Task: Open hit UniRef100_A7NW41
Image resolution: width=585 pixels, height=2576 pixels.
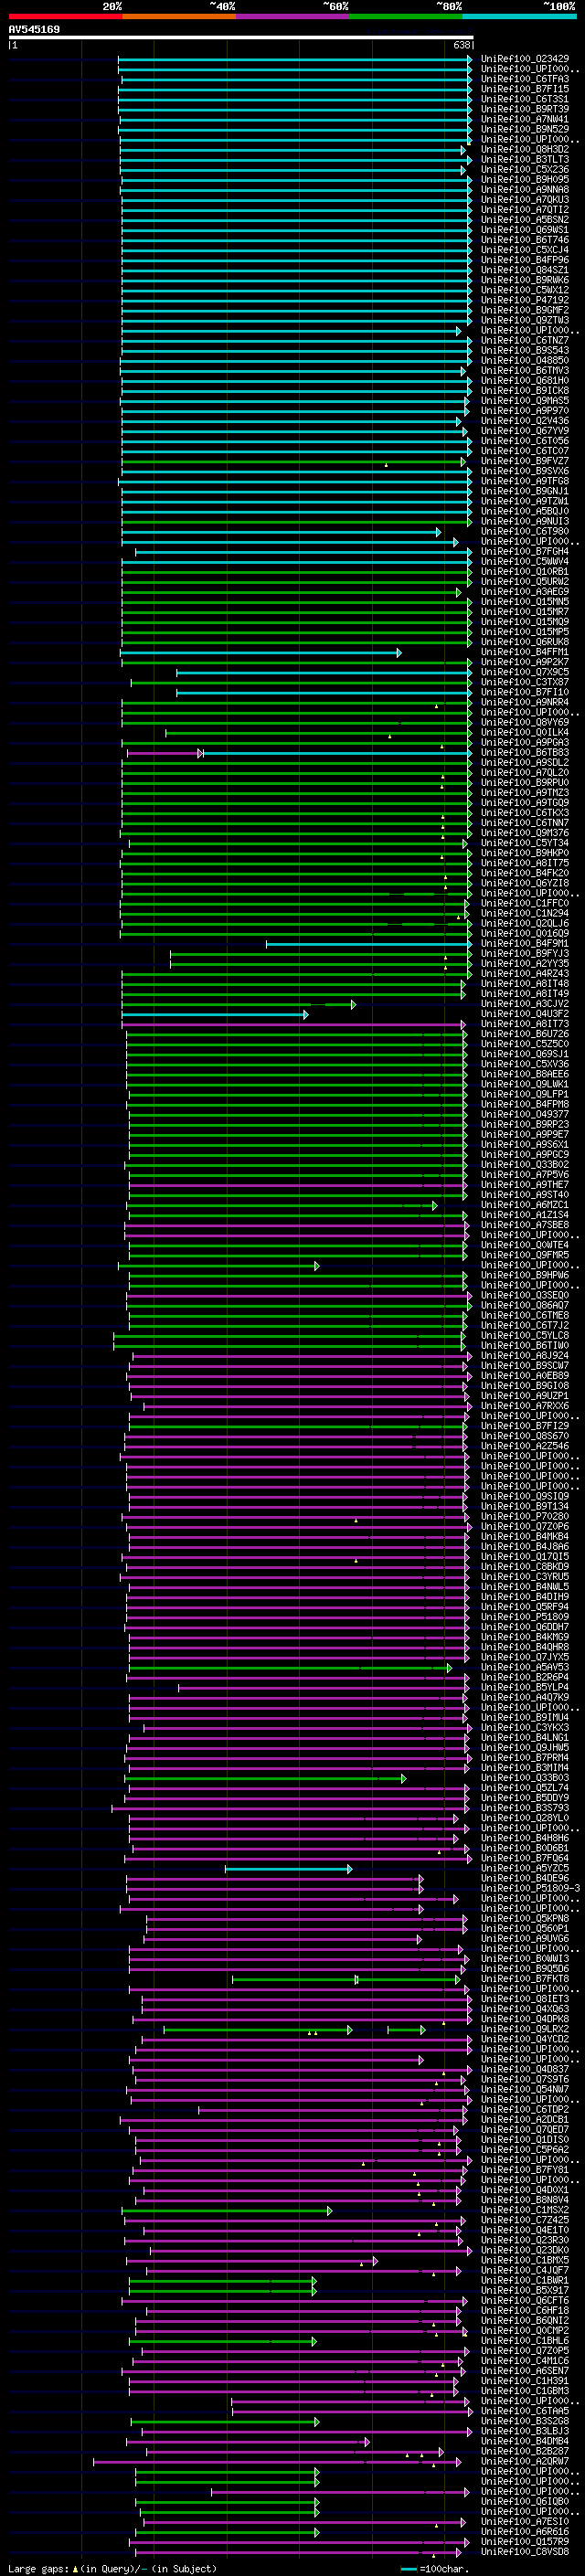Action: coord(524,119)
